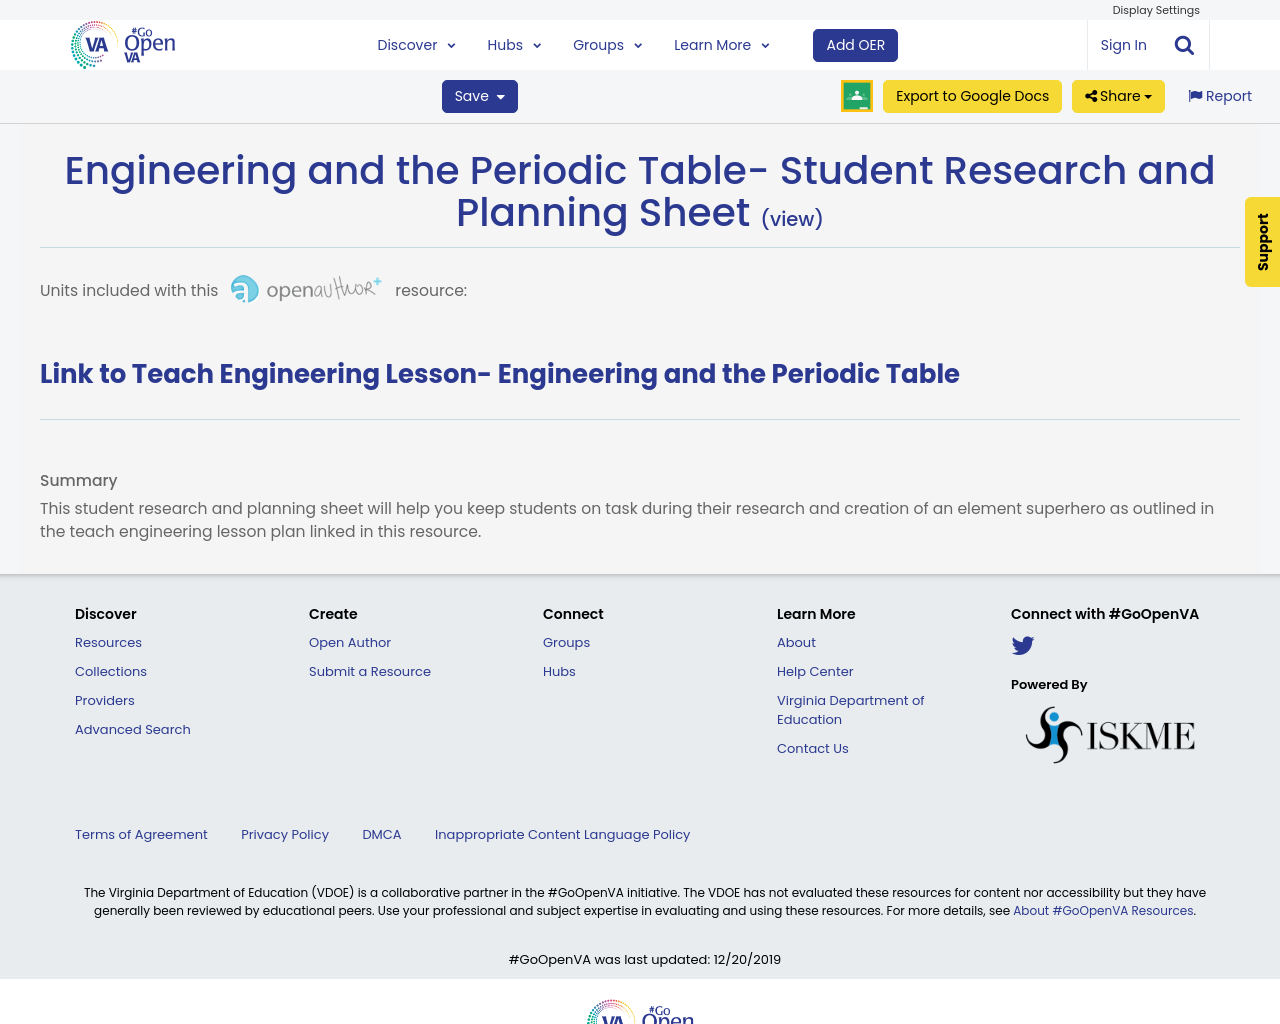Open the Privacy Policy page
Screen dimensions: 1280x1024
[284, 833]
